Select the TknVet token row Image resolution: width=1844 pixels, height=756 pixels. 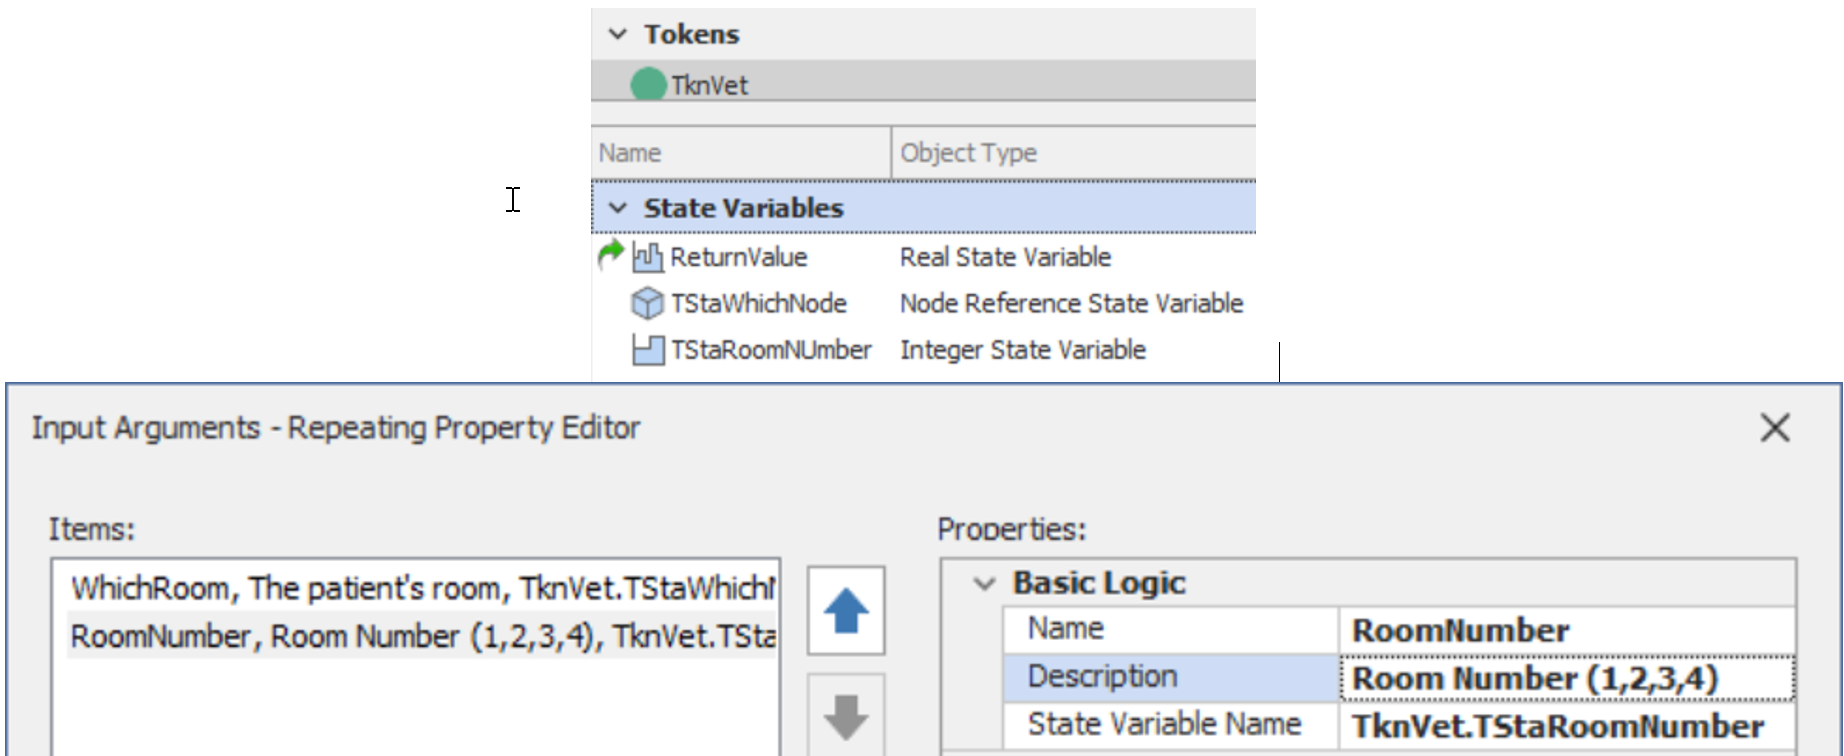tap(923, 83)
